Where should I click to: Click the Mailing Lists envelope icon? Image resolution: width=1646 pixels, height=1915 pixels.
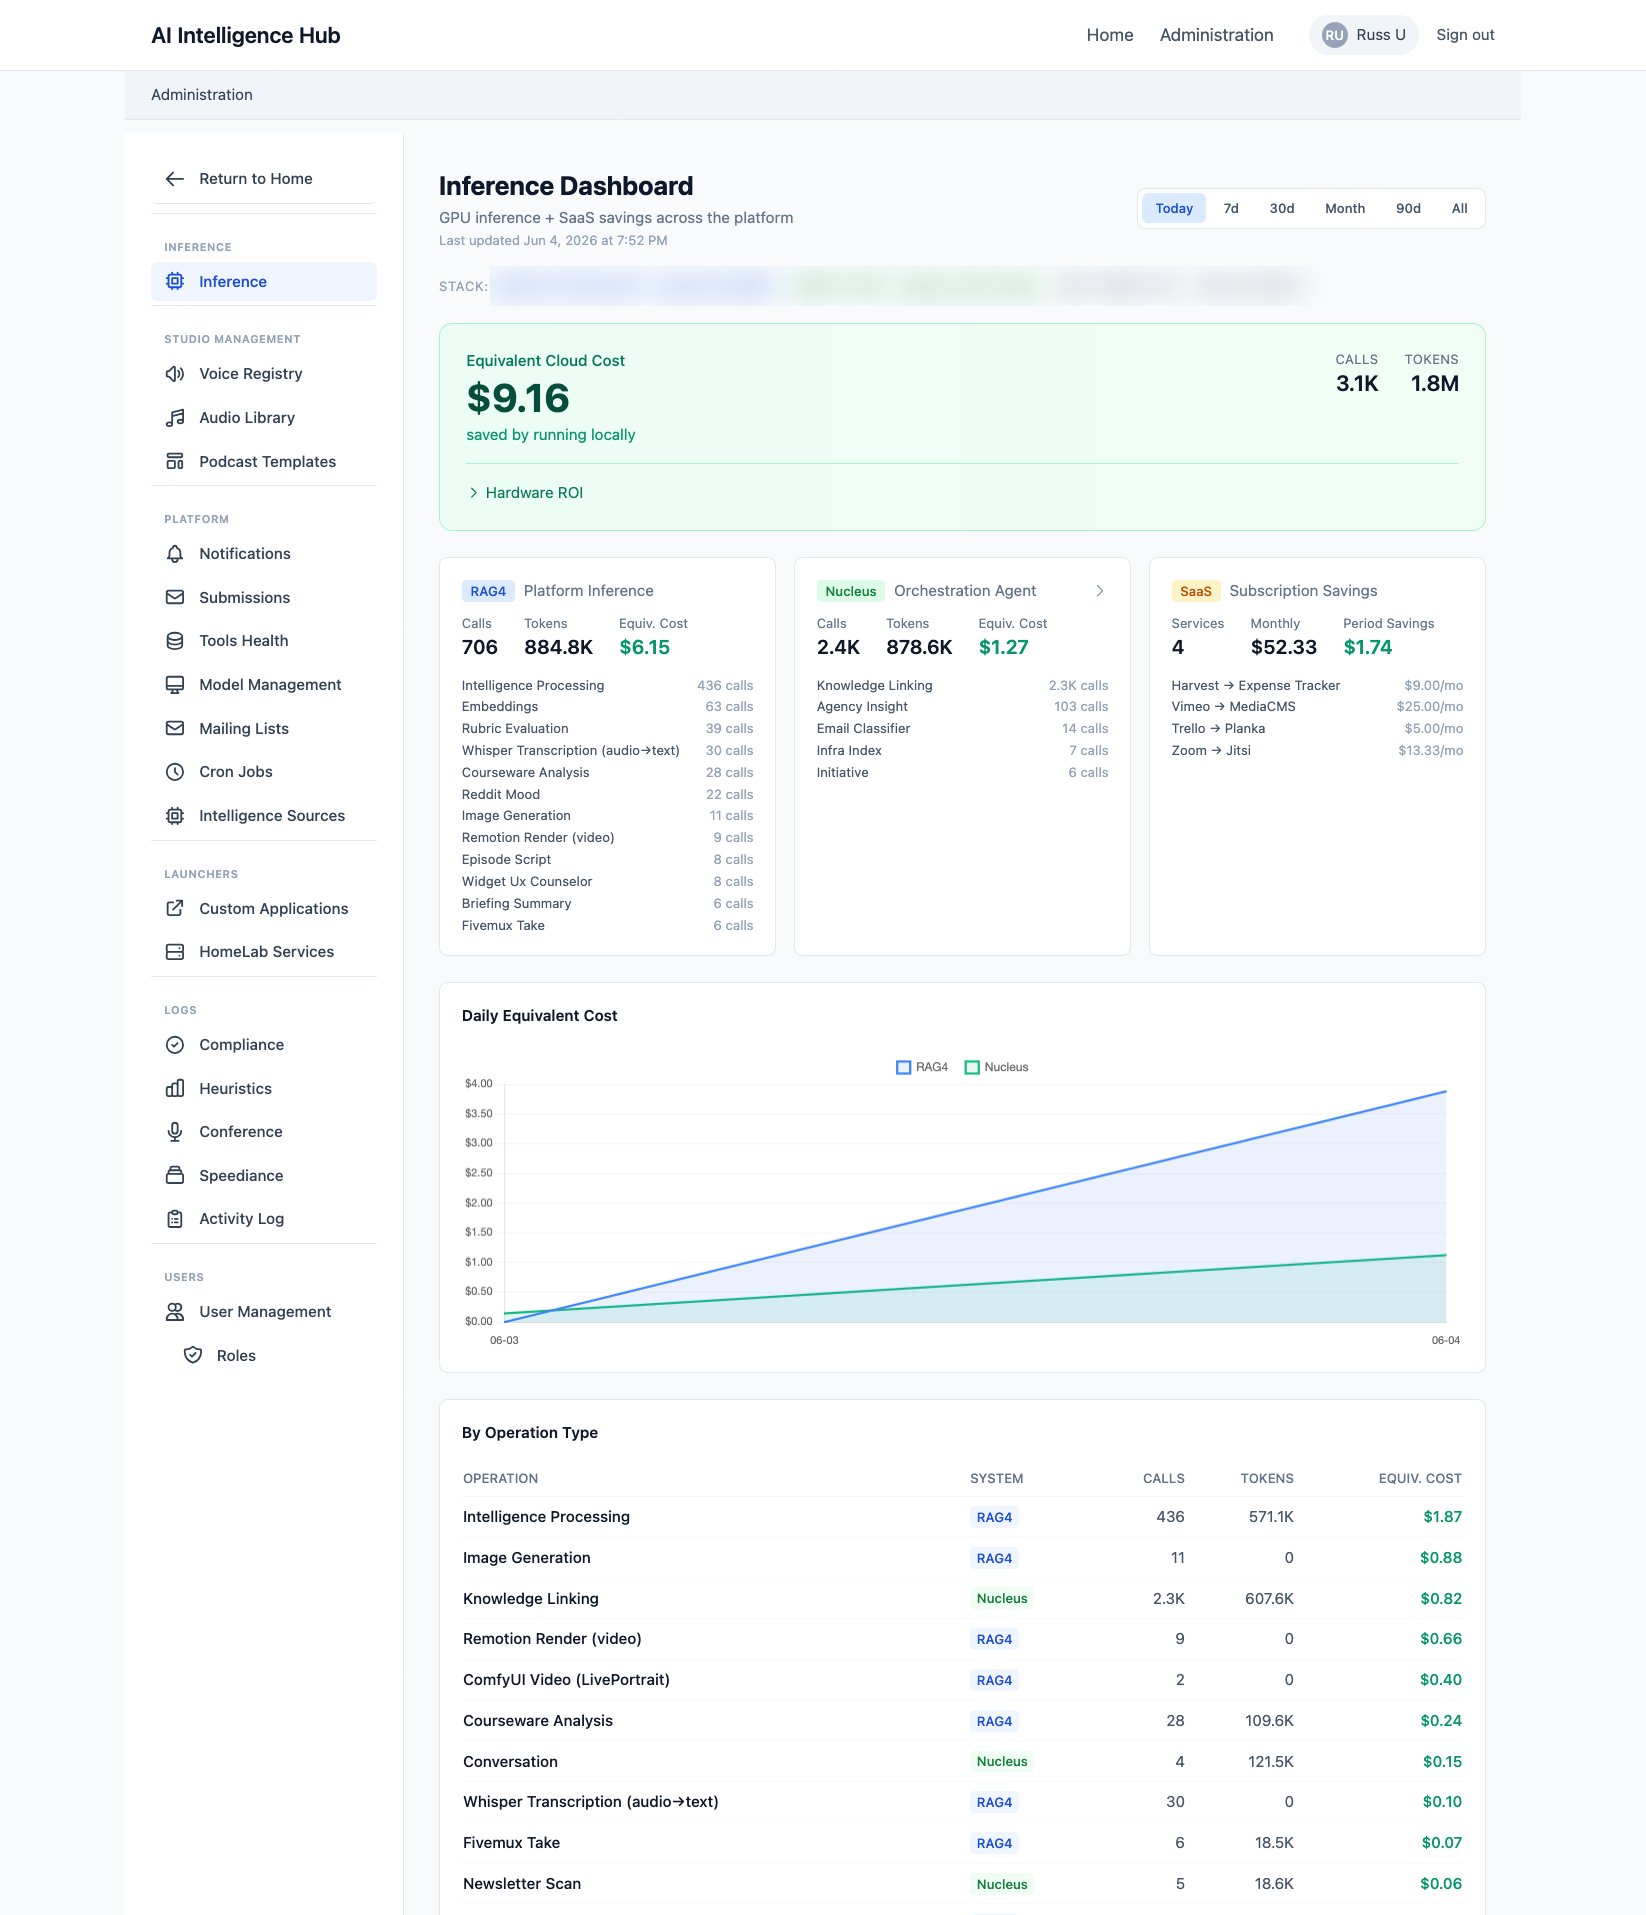(x=175, y=729)
